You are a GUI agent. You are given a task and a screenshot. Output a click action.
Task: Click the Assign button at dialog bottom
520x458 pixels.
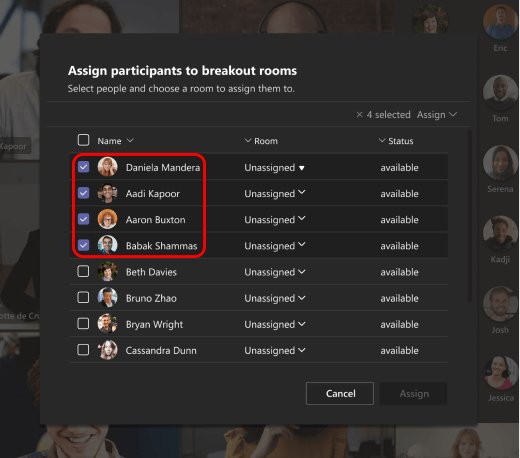[x=413, y=393]
